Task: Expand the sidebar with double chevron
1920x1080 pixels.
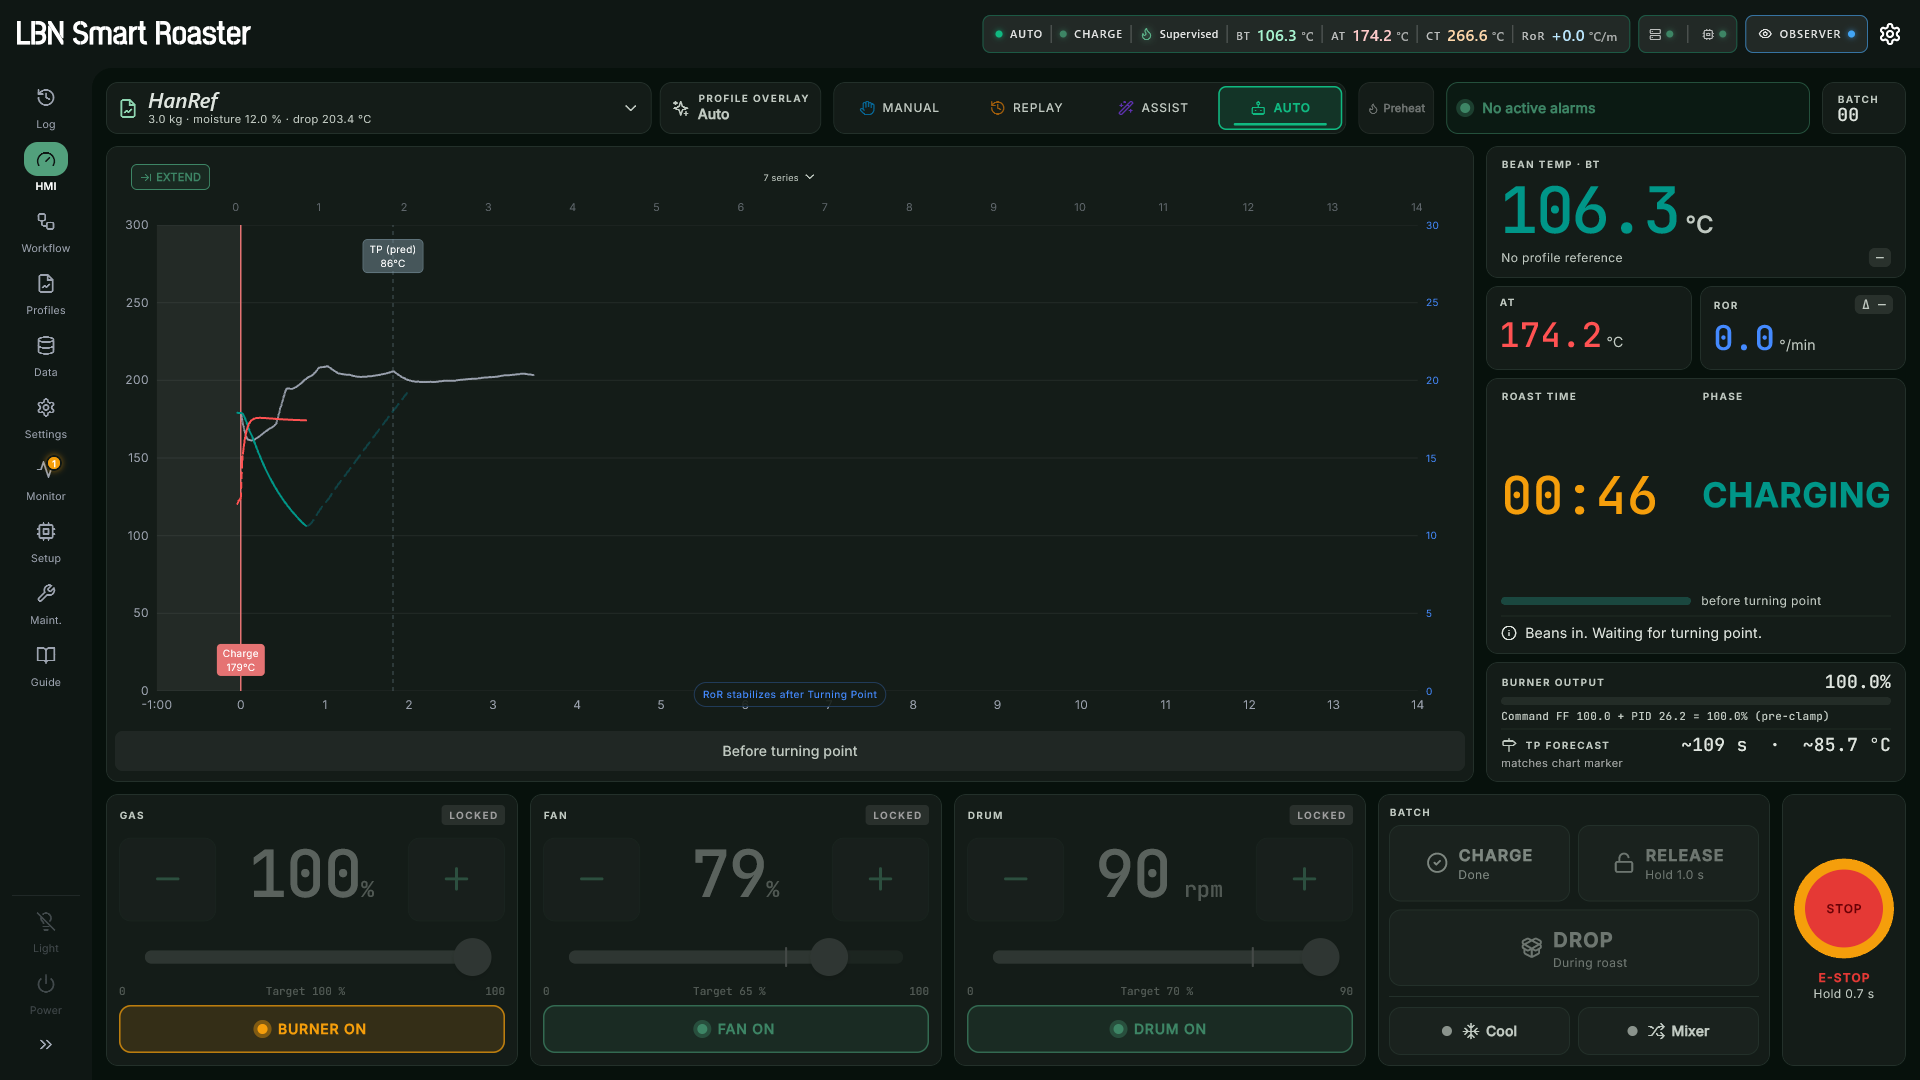Action: [46, 1044]
